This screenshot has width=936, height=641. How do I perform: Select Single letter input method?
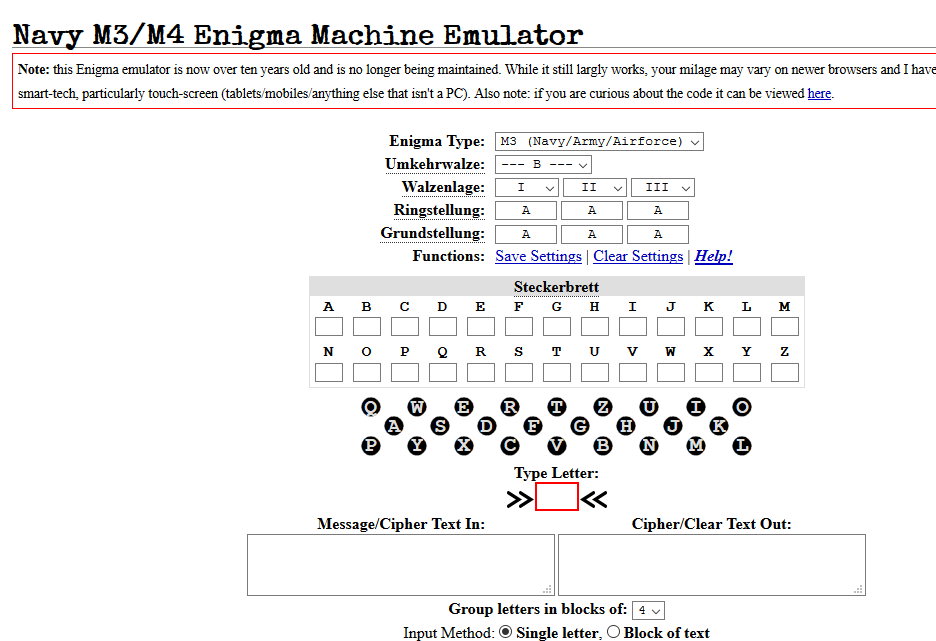(x=506, y=632)
